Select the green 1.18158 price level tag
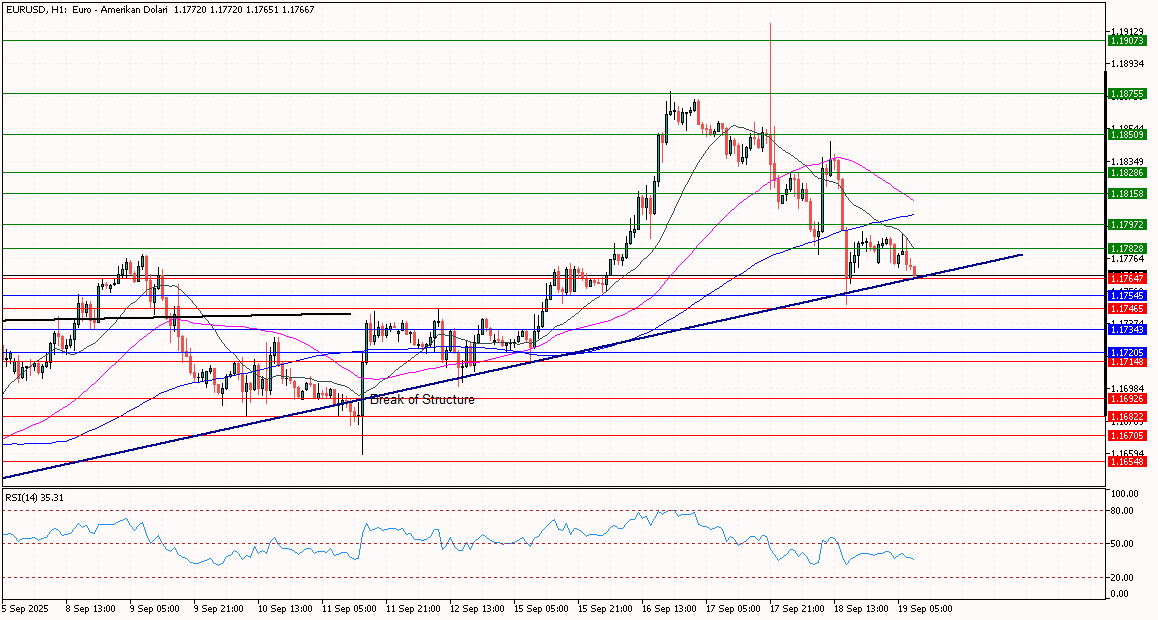This screenshot has height=620, width=1158. point(1127,193)
